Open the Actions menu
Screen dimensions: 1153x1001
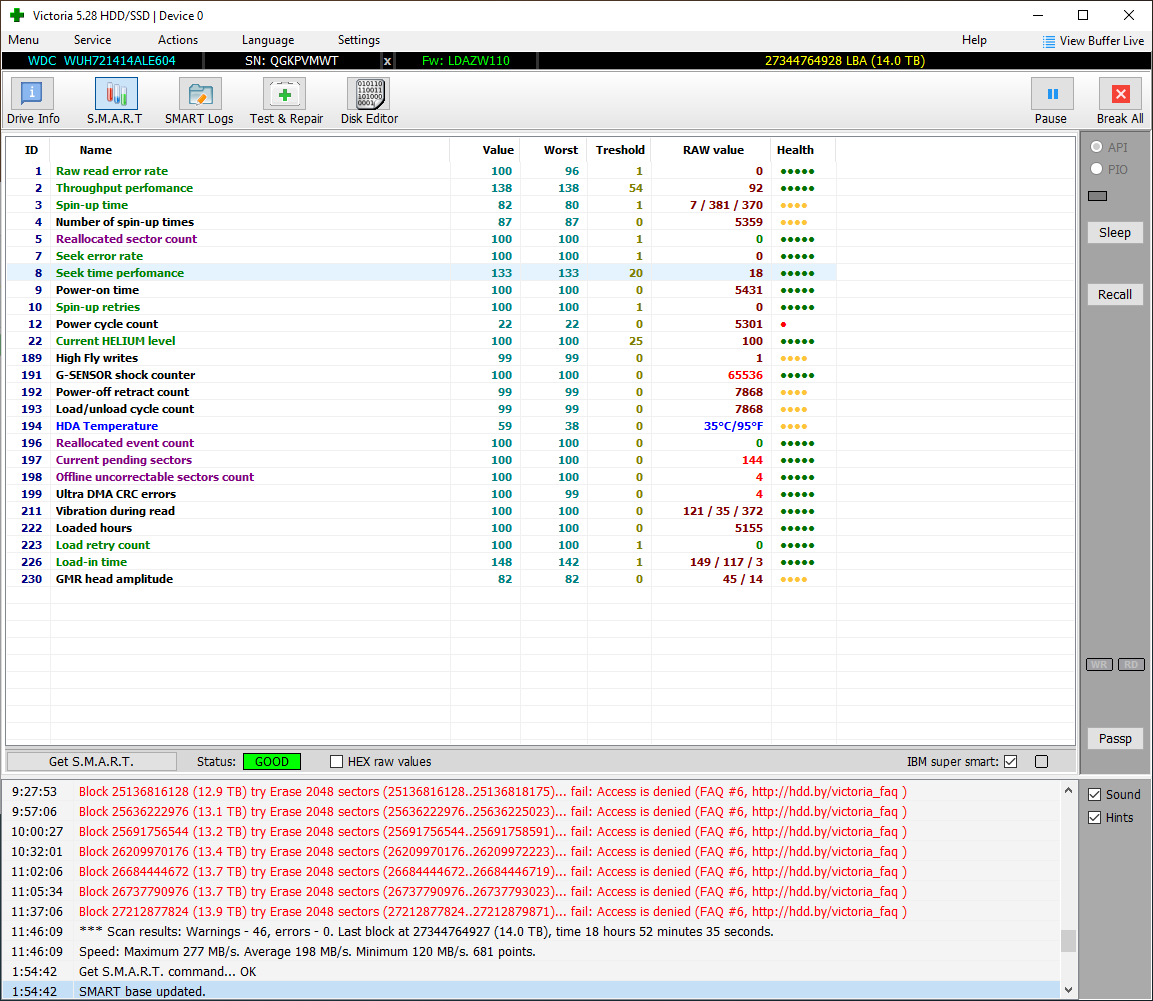[178, 40]
